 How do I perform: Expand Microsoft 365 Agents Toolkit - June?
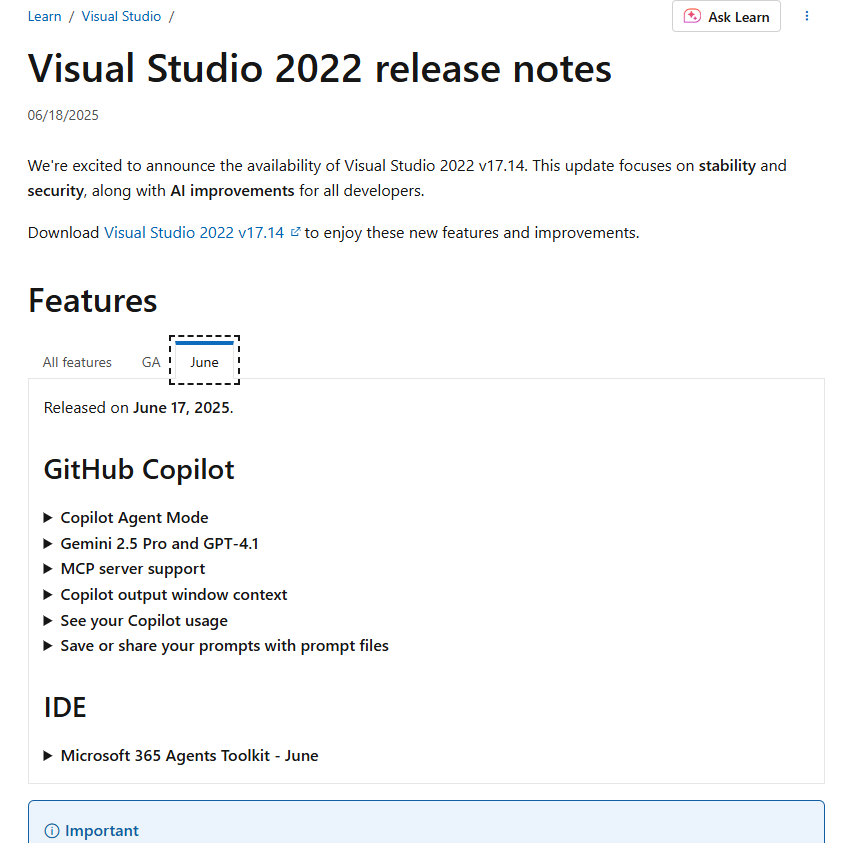(x=181, y=755)
